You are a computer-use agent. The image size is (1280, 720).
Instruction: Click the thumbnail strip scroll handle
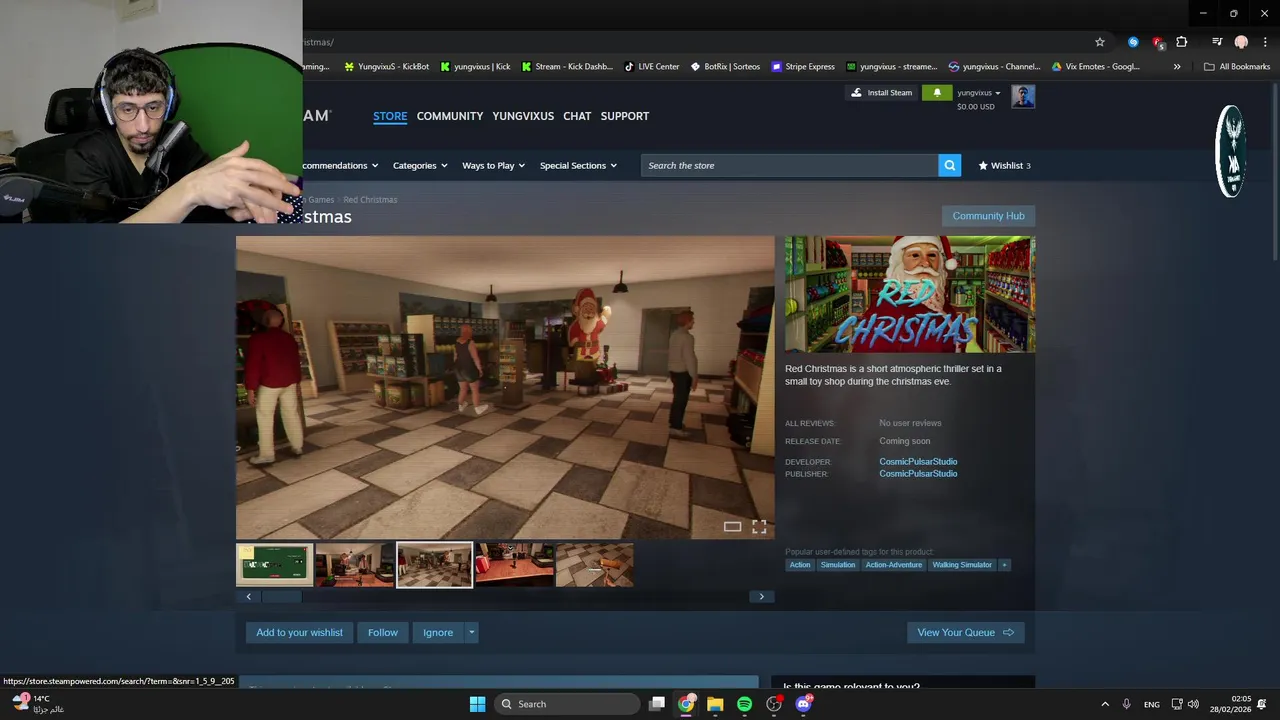point(281,597)
